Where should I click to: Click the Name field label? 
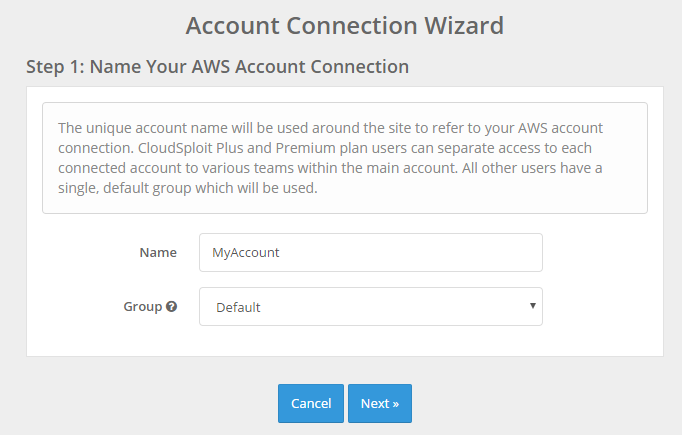pos(158,252)
